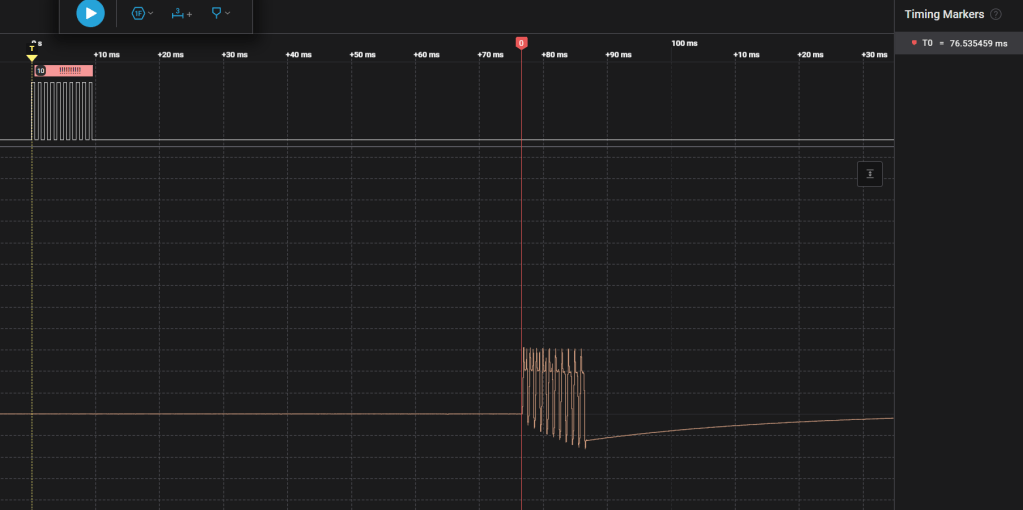Start capture with the blue play button
The width and height of the screenshot is (1023, 510).
click(x=91, y=13)
